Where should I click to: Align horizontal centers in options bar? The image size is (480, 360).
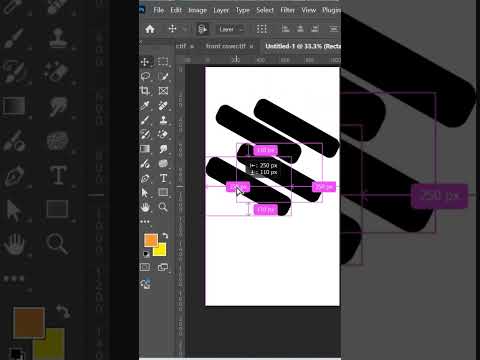point(300,29)
